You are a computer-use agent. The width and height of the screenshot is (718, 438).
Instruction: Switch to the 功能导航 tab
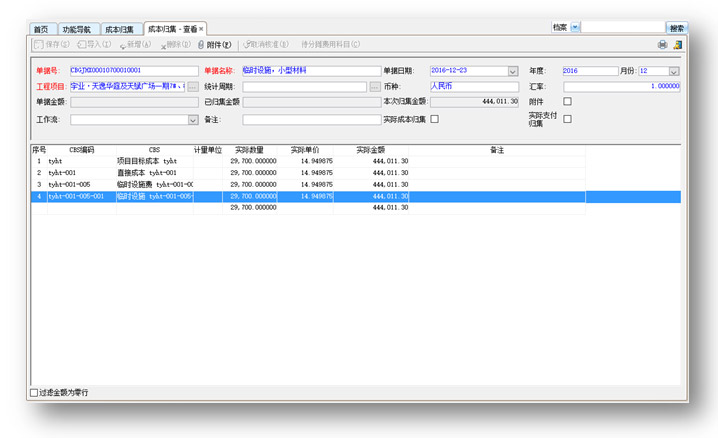point(76,29)
